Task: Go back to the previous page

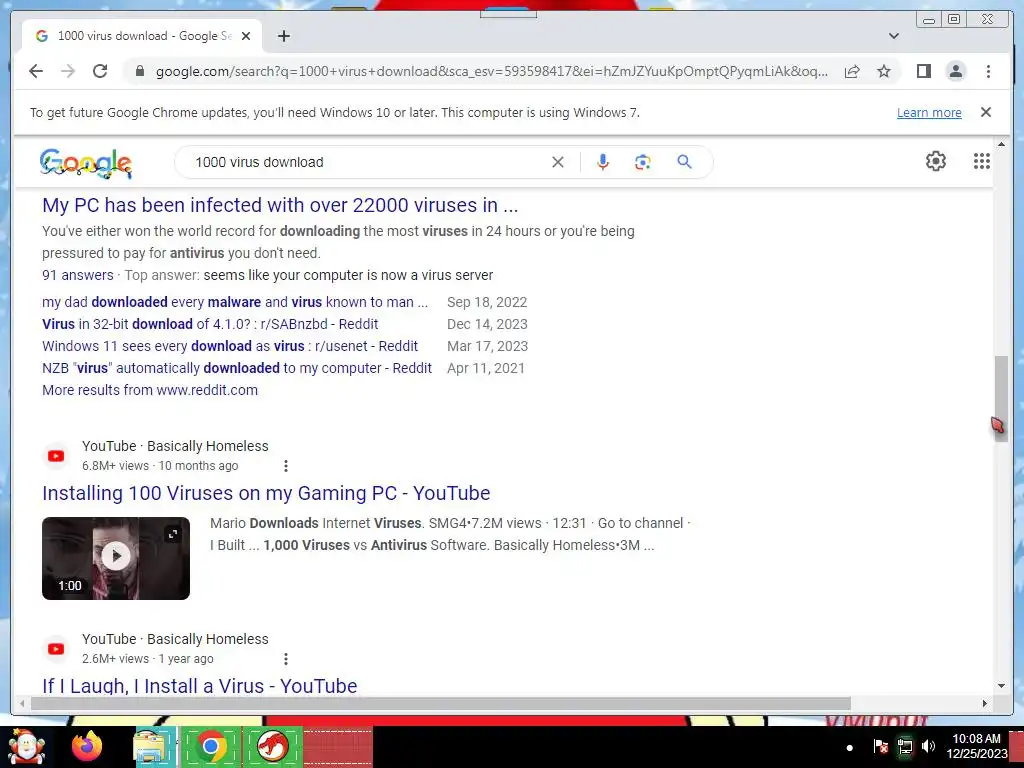Action: click(36, 71)
